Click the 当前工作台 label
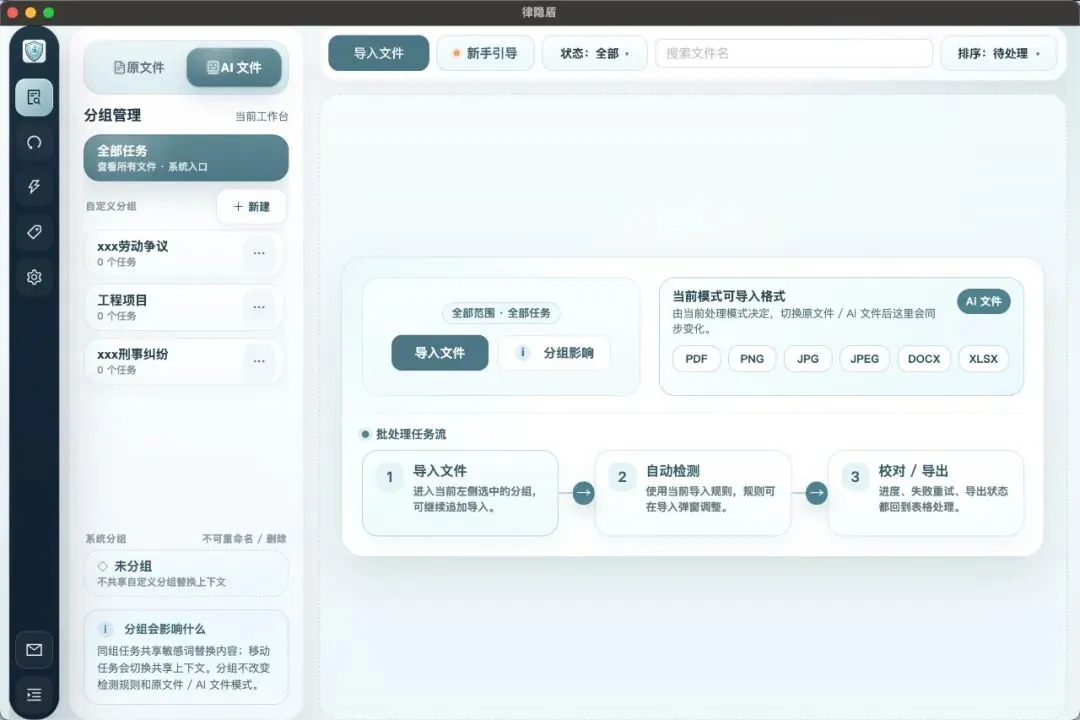1080x720 pixels. (x=261, y=116)
